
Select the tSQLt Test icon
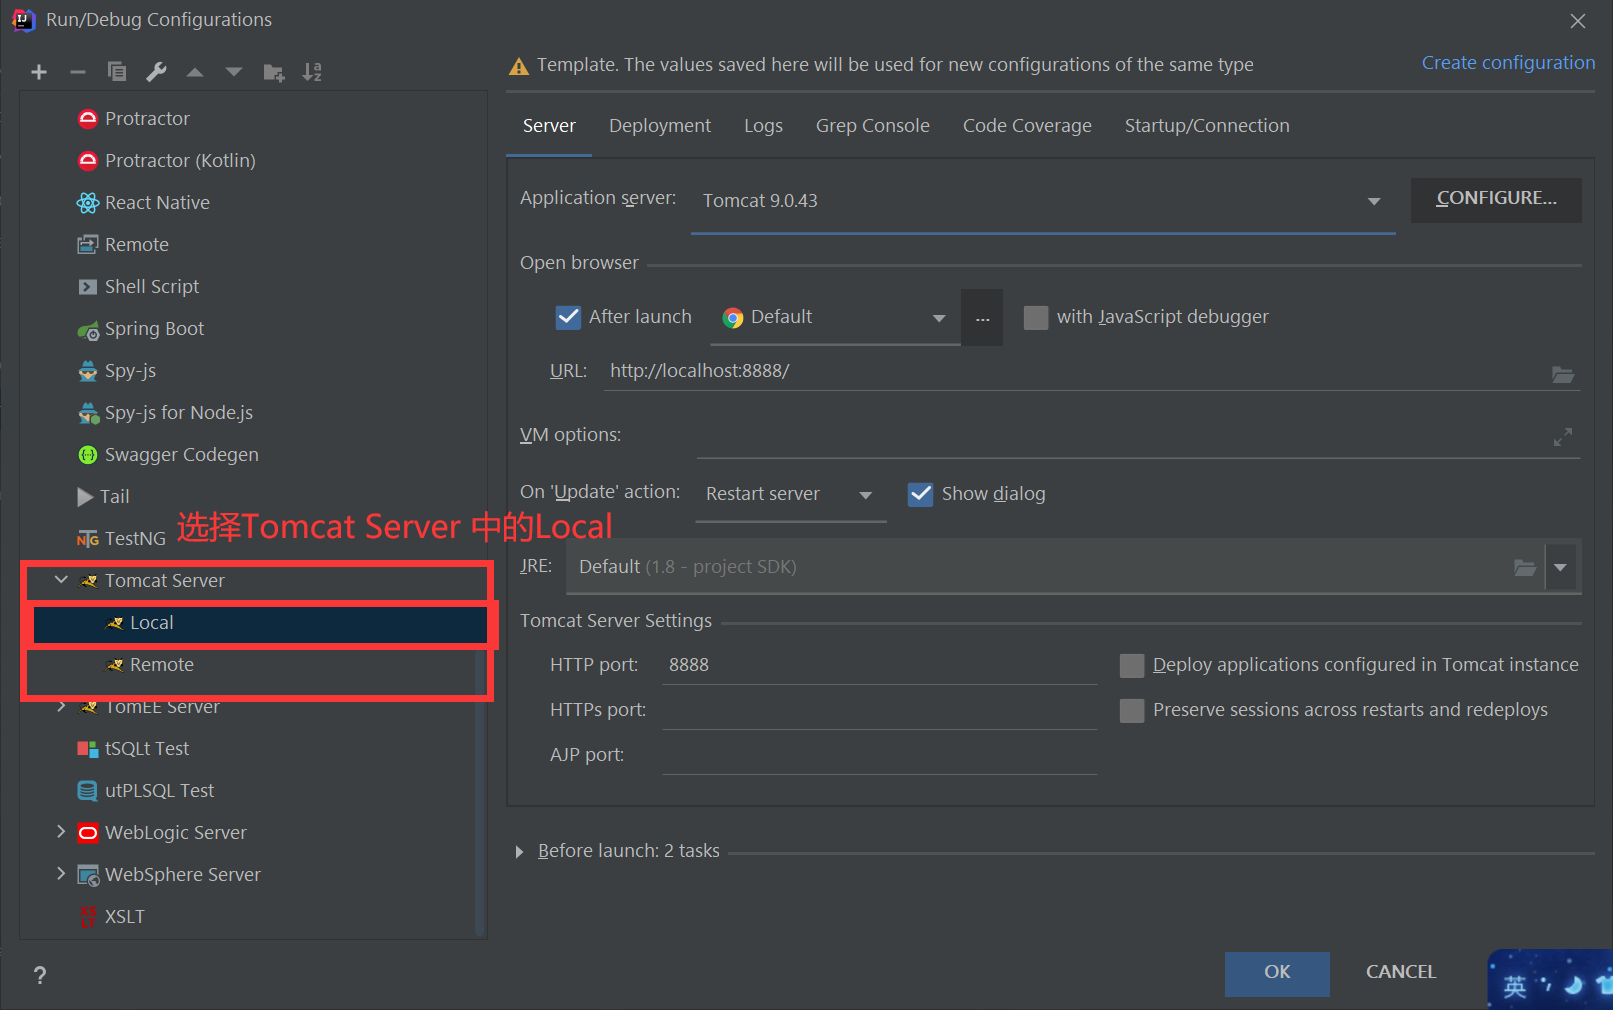tap(88, 749)
